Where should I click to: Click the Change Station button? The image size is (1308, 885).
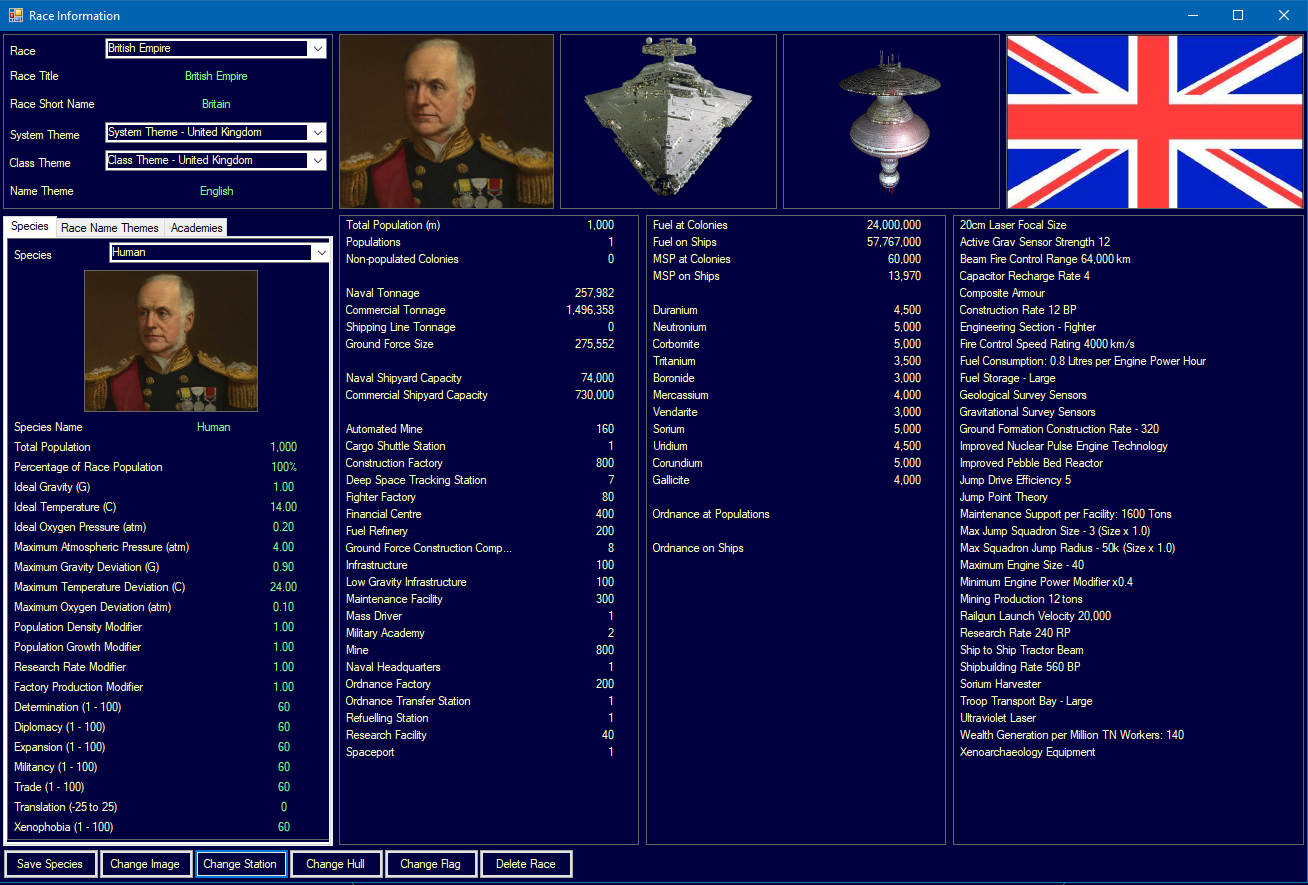pyautogui.click(x=240, y=864)
